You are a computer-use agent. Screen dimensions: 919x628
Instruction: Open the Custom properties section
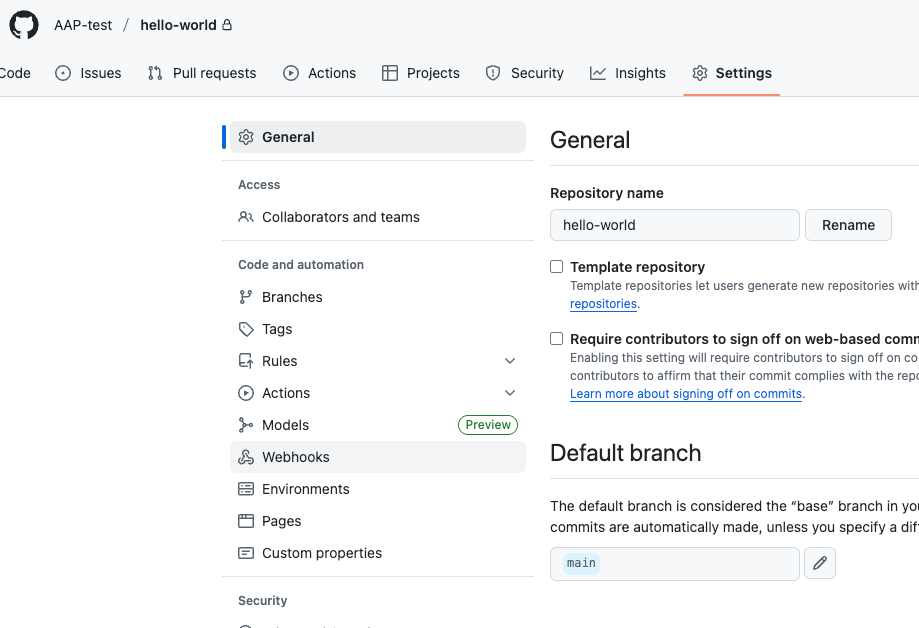click(x=321, y=553)
